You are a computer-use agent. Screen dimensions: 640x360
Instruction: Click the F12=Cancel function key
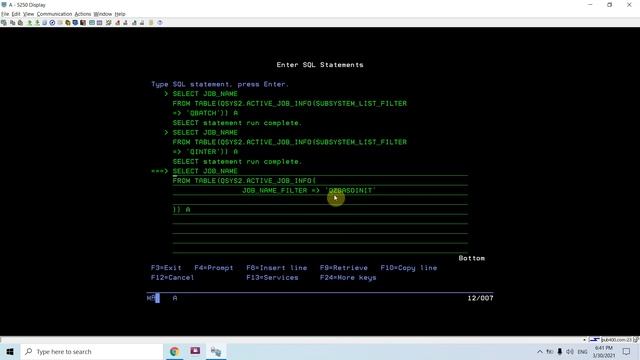172,278
